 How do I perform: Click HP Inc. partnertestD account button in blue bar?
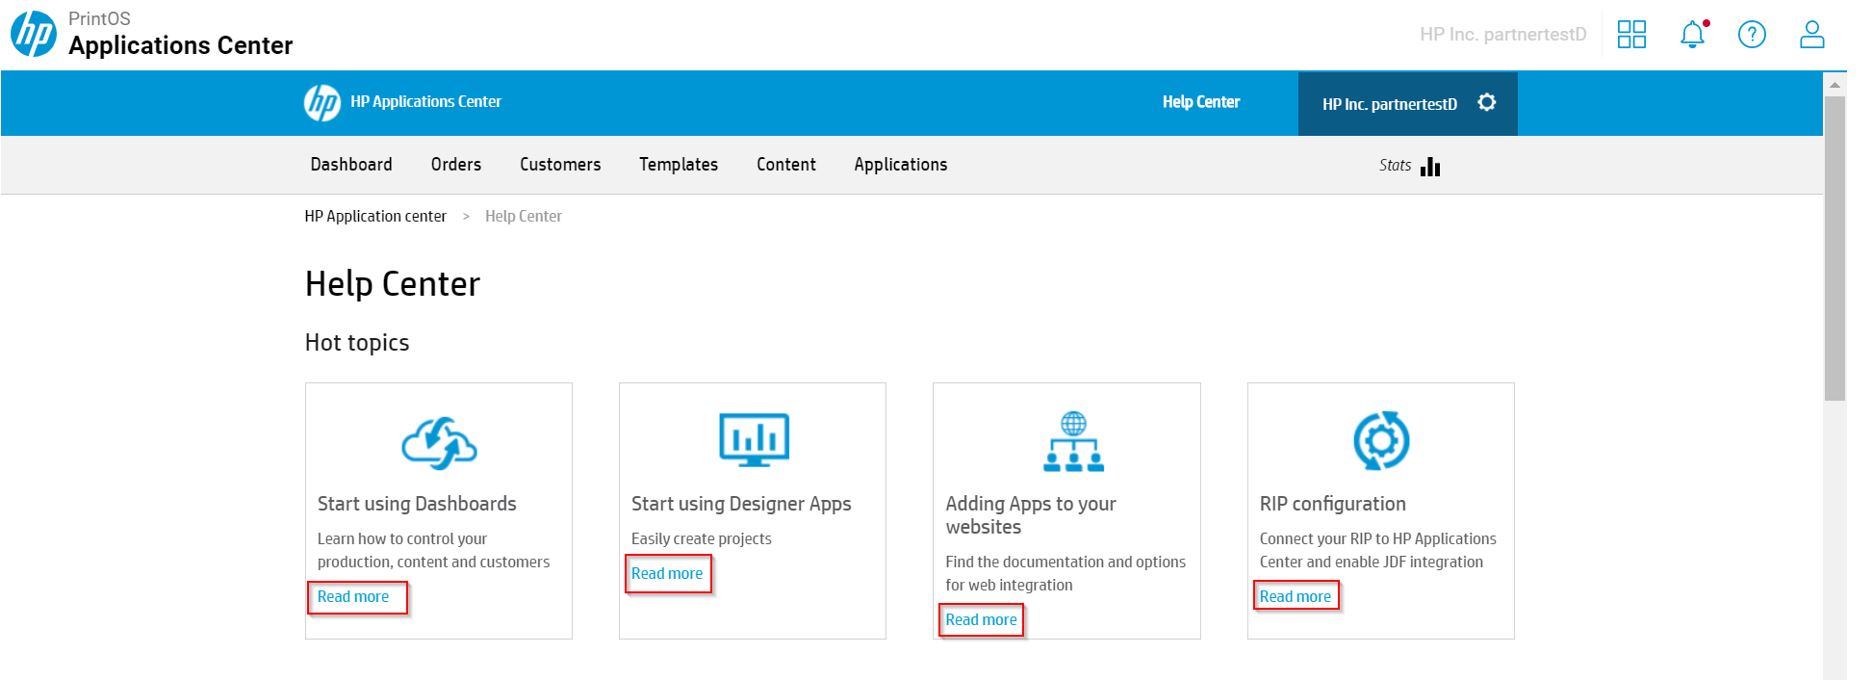click(x=1407, y=103)
